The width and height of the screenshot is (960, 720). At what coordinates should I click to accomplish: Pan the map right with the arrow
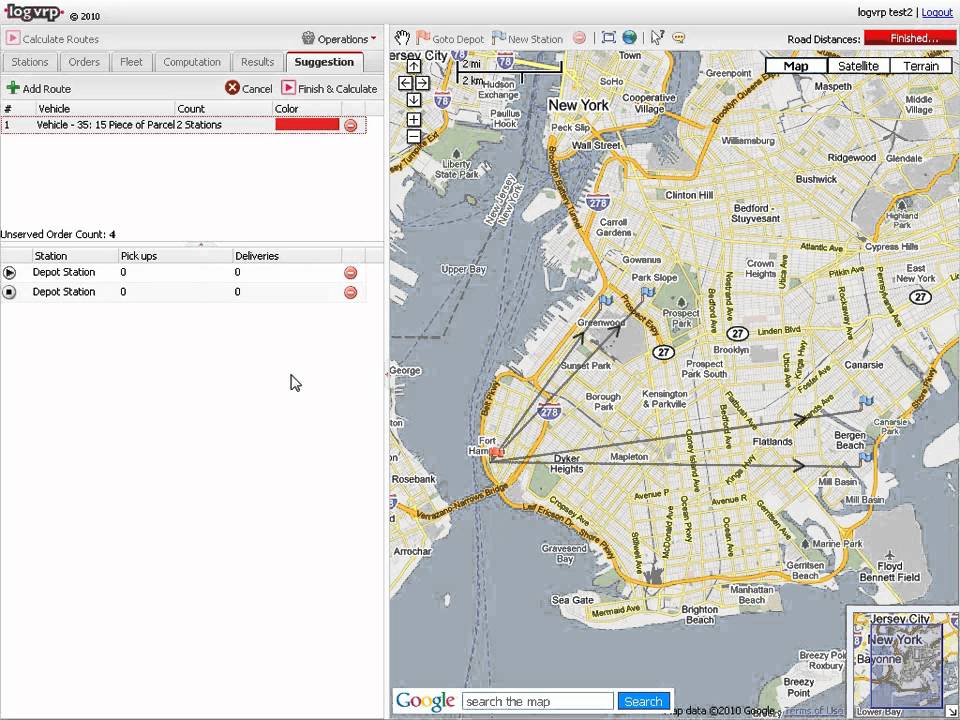pyautogui.click(x=422, y=83)
